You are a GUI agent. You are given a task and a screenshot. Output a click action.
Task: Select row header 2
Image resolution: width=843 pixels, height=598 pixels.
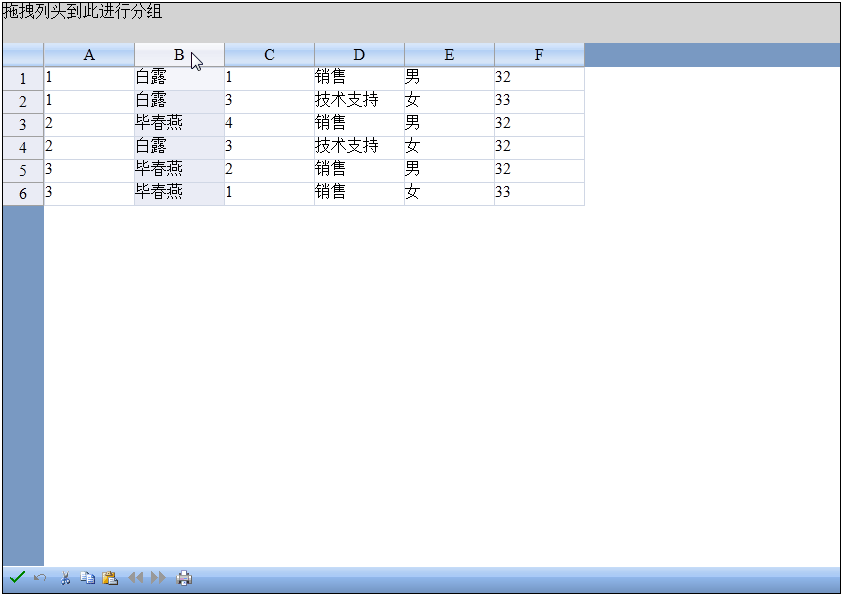click(x=23, y=102)
